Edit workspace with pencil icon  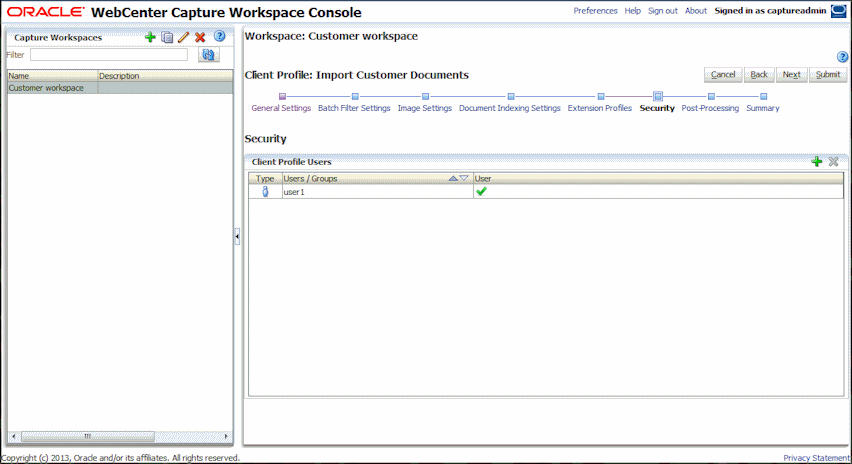pos(184,37)
